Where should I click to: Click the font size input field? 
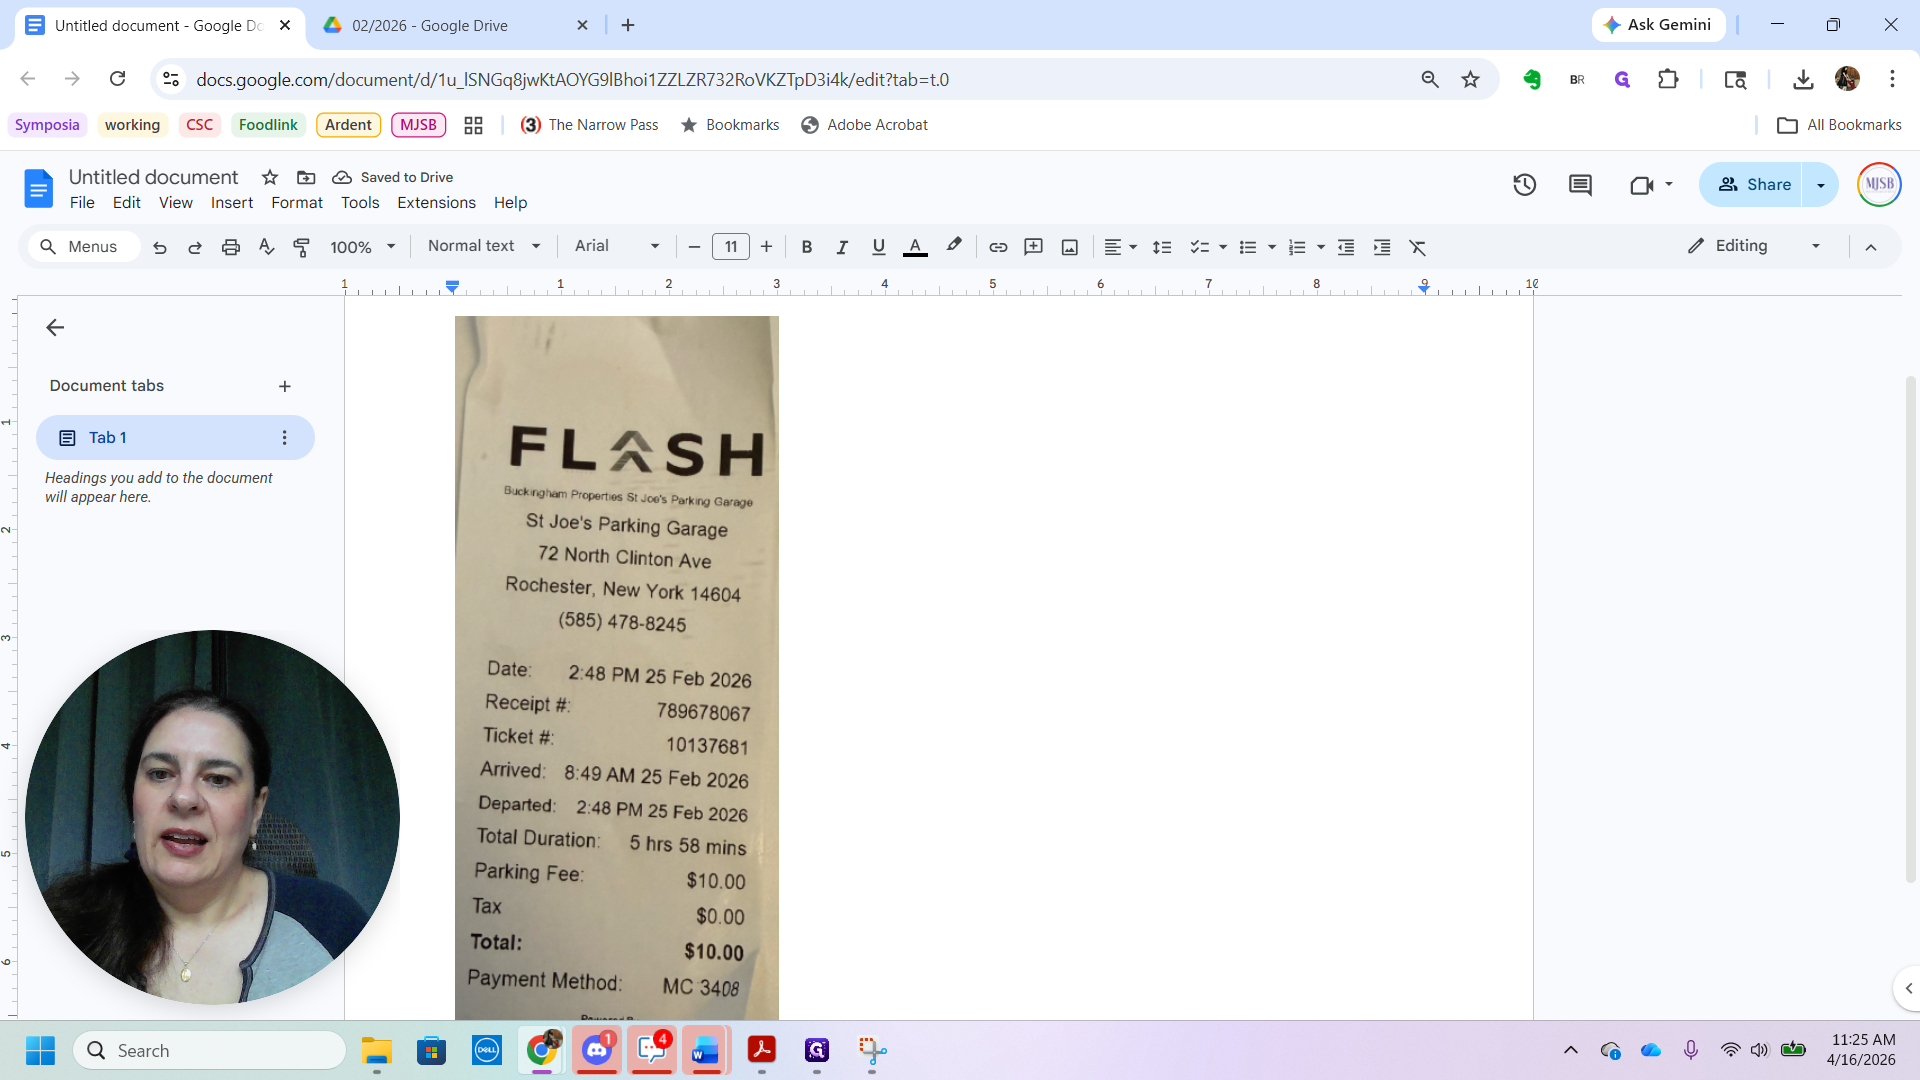(x=731, y=247)
